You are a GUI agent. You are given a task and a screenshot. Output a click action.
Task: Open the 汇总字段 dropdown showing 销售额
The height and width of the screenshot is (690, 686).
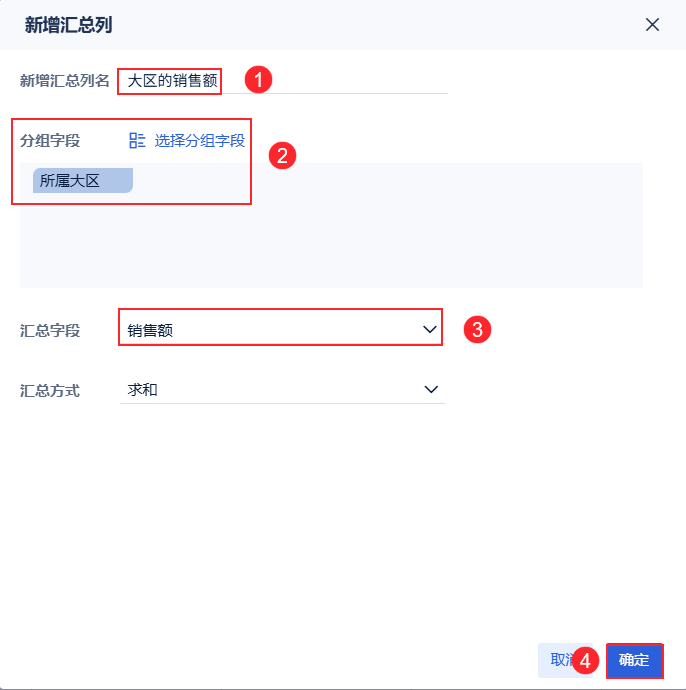(270, 329)
